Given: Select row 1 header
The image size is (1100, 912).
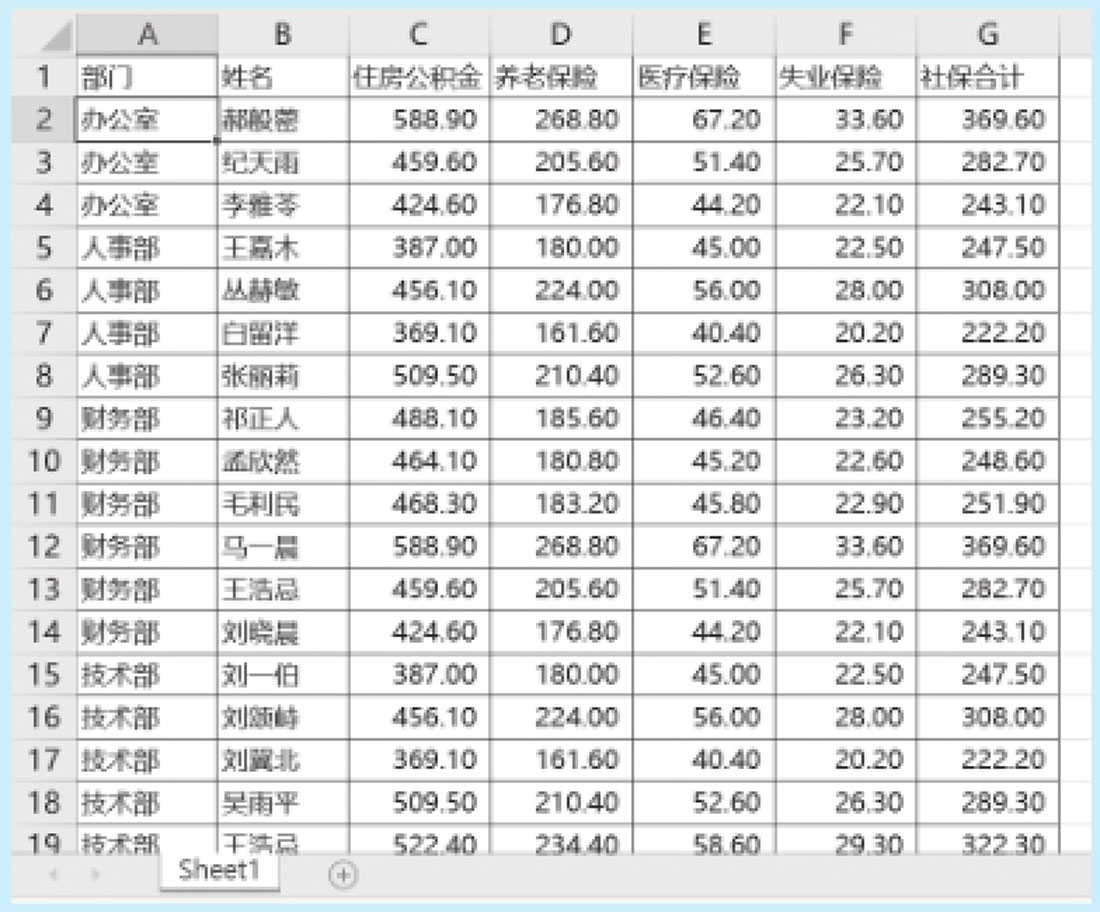Looking at the screenshot, I should [43, 76].
